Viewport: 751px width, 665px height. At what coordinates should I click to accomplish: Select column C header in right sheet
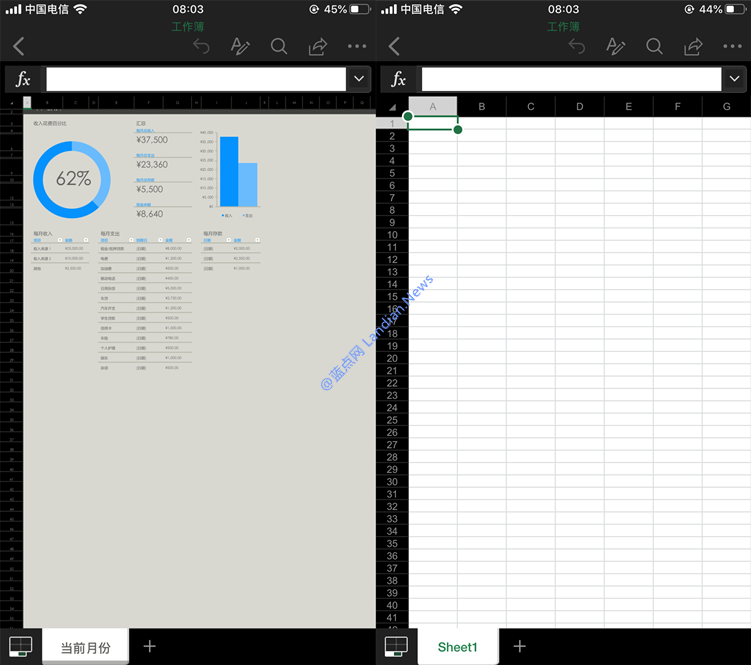click(531, 106)
